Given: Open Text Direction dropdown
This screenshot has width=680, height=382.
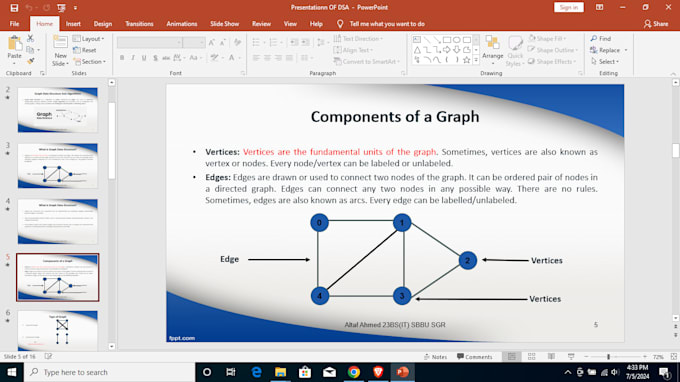Looking at the screenshot, I should [x=358, y=39].
